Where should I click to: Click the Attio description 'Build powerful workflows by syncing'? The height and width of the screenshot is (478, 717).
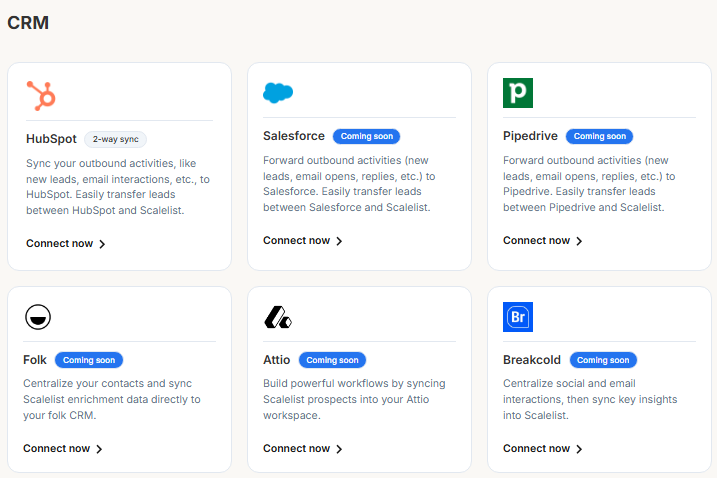354,399
